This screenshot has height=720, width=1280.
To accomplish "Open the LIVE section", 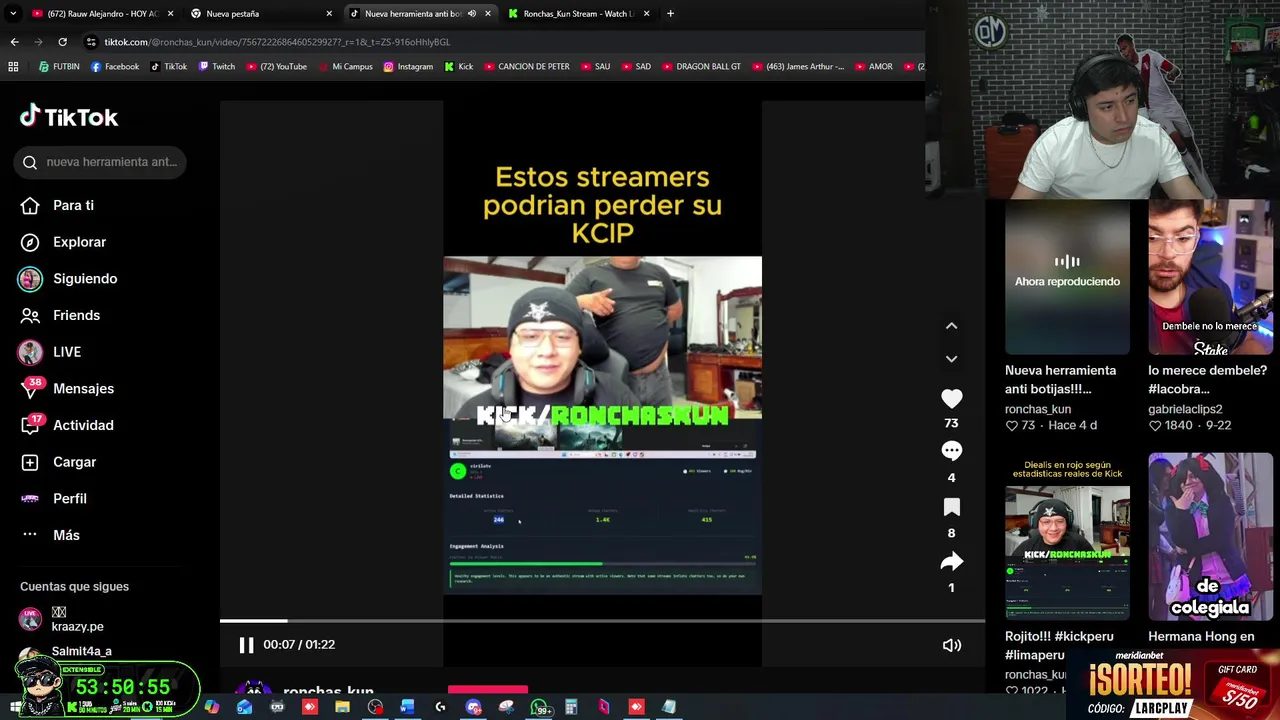I will pos(50,352).
